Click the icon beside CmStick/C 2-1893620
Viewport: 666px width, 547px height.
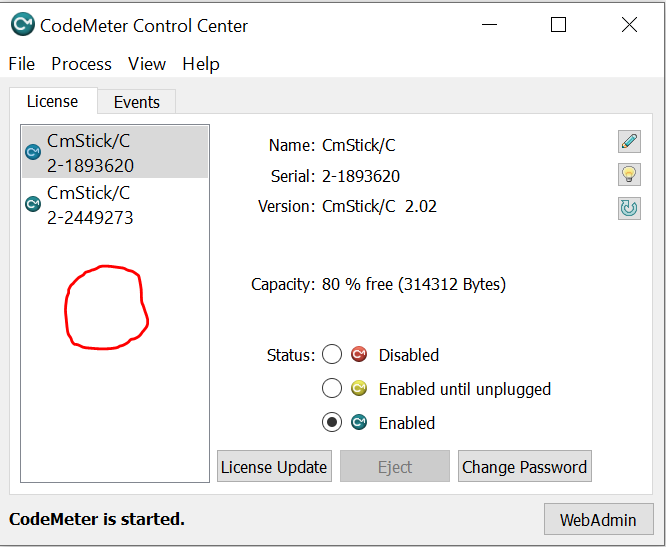click(x=33, y=152)
